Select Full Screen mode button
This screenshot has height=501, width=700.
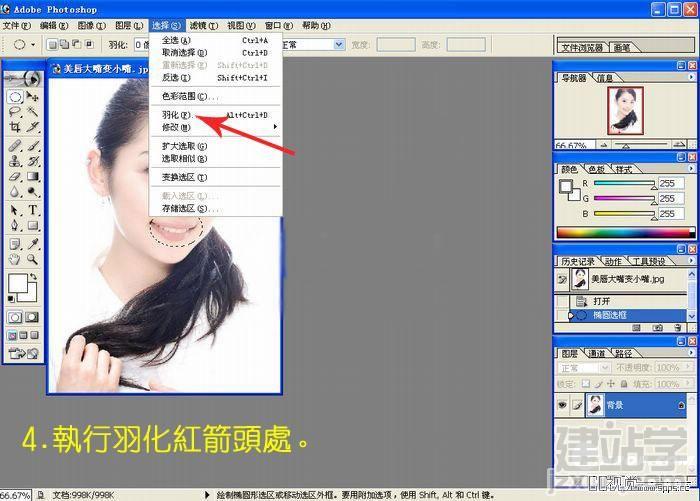pyautogui.click(x=34, y=335)
